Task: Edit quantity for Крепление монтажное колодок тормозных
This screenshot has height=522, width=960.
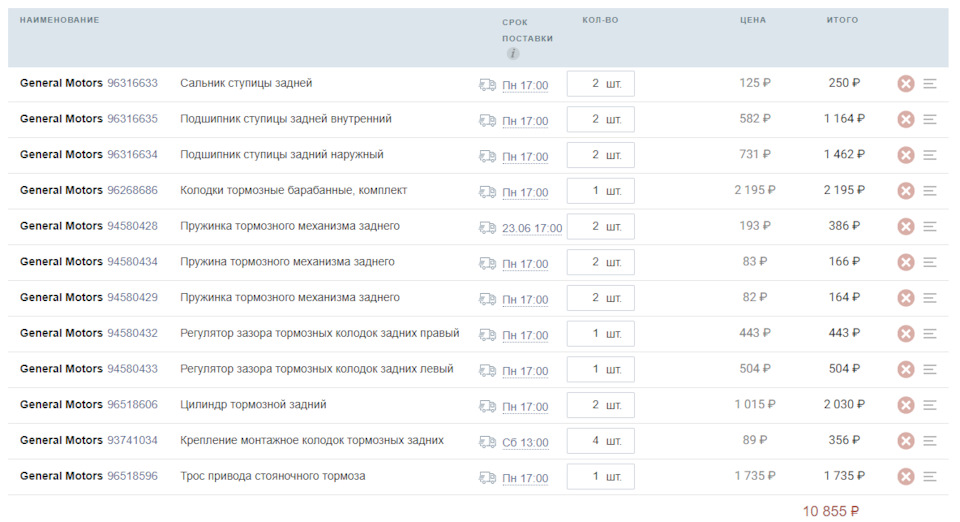Action: point(600,441)
